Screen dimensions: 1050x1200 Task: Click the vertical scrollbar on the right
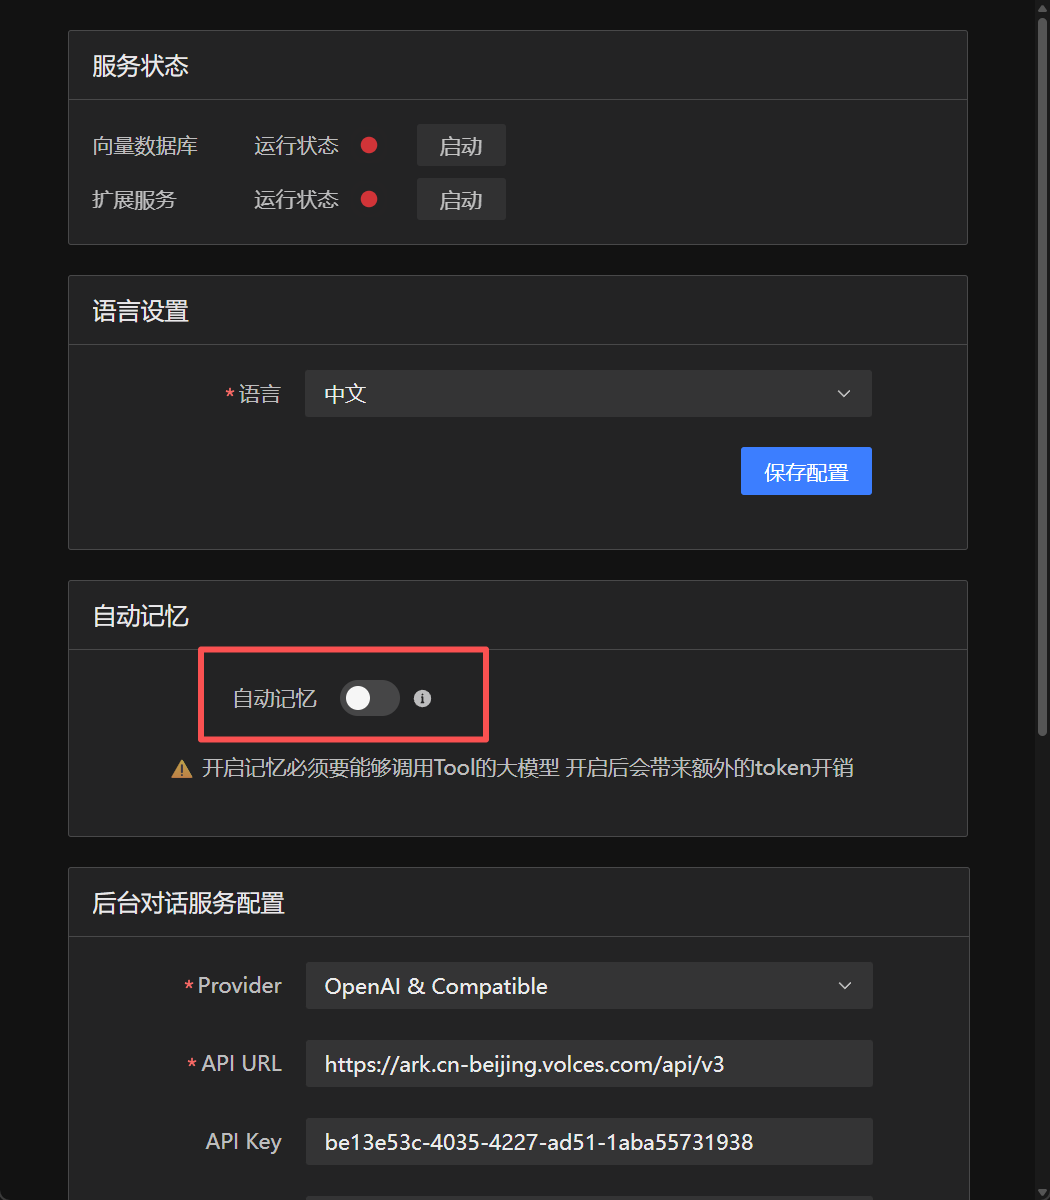[x=1041, y=400]
